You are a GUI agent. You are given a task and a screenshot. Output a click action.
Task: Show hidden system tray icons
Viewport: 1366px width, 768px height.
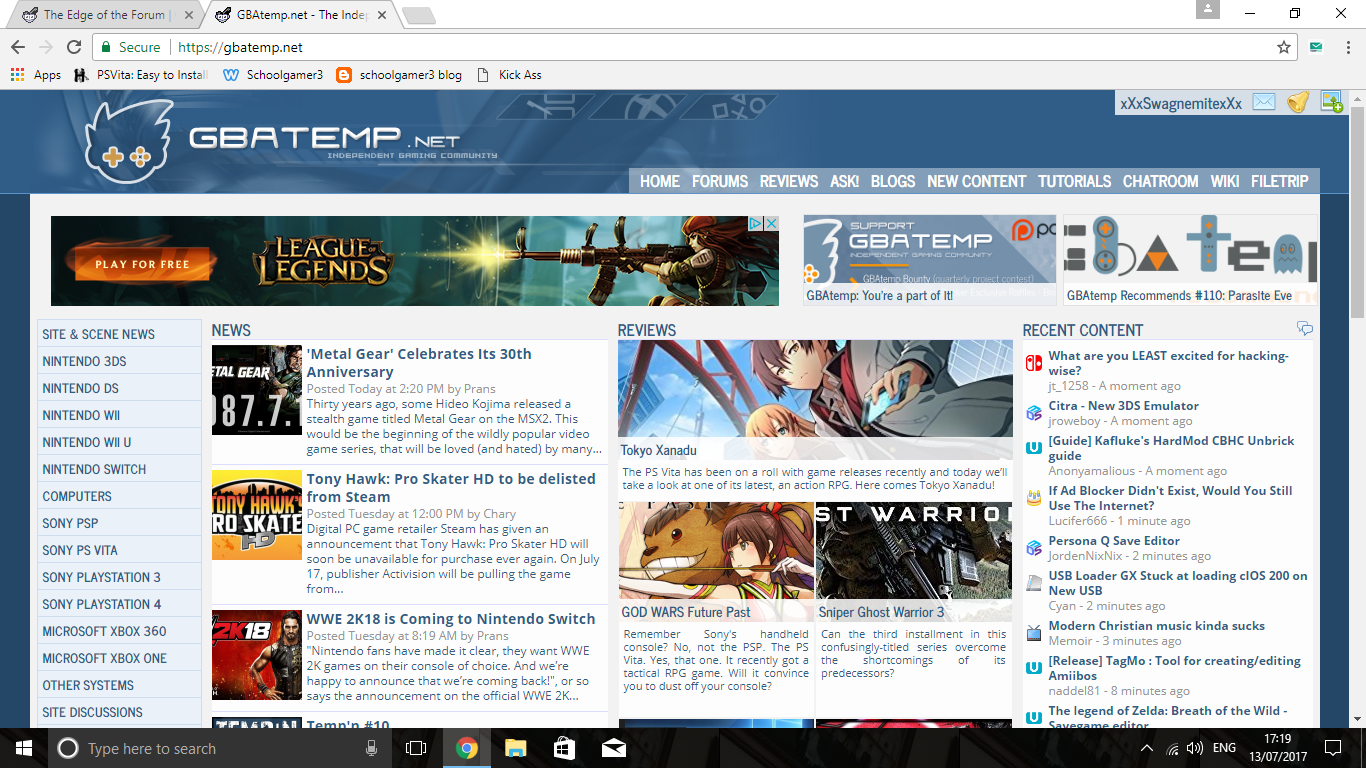click(x=1146, y=748)
